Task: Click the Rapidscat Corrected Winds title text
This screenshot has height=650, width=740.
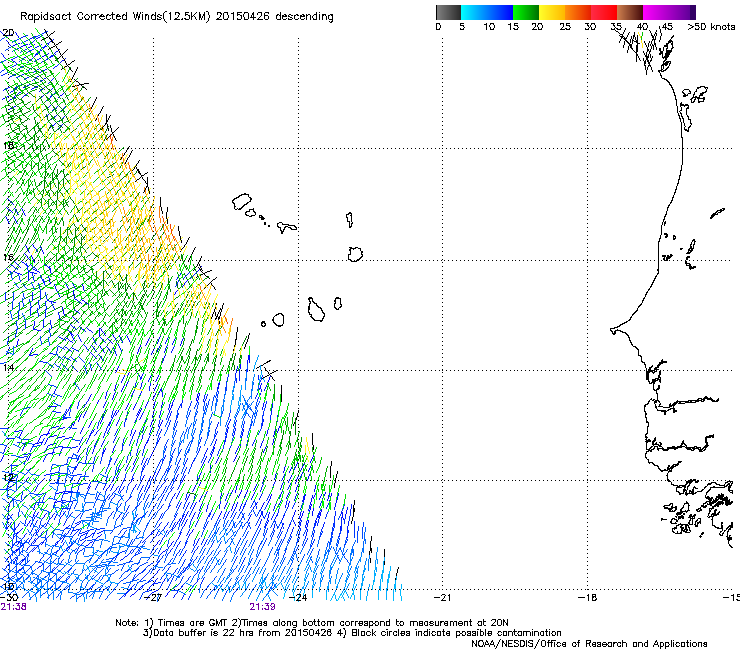Action: (x=177, y=17)
